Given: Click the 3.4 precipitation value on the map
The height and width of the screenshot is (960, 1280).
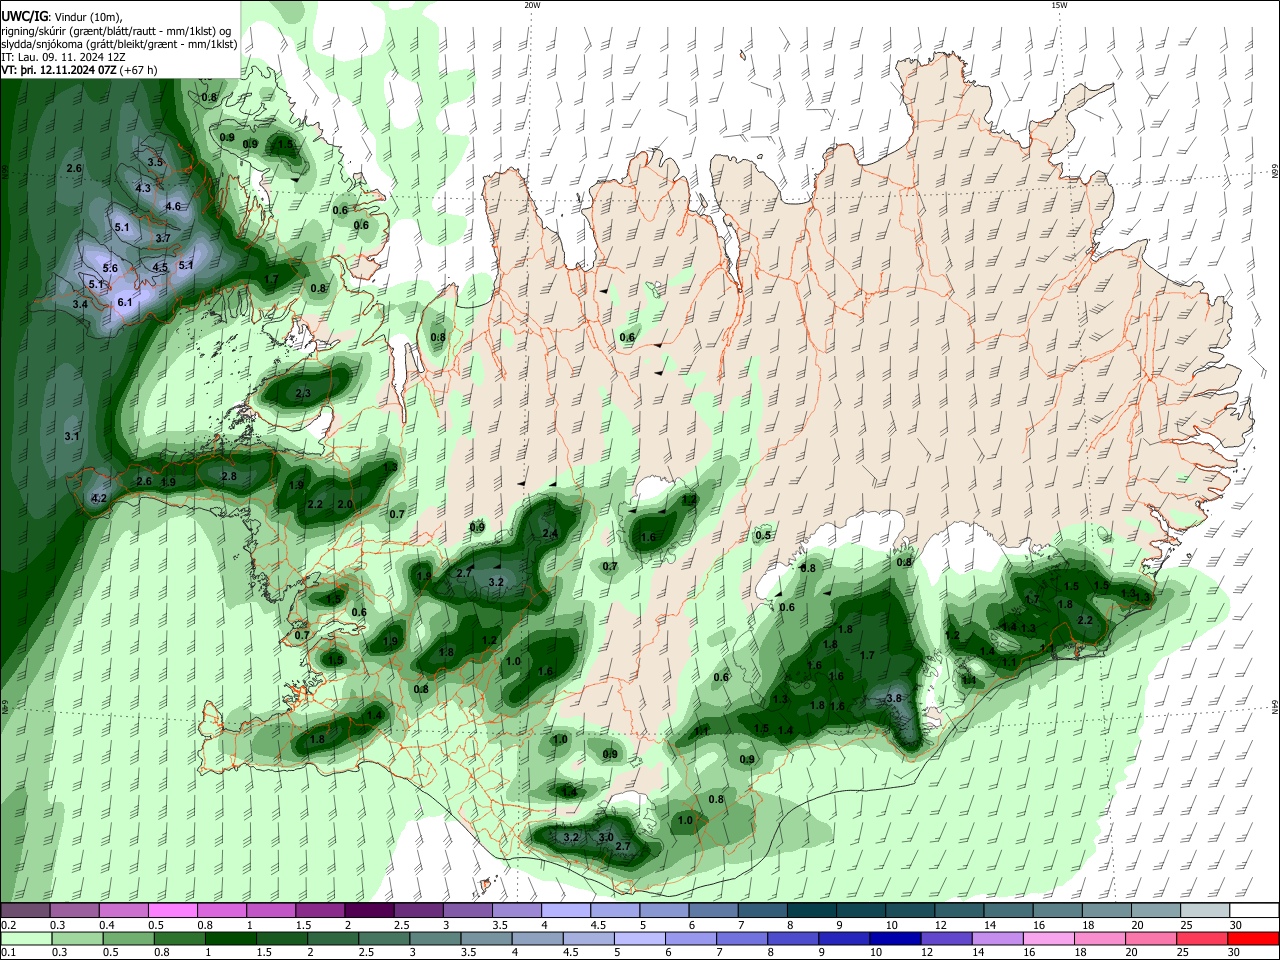Looking at the screenshot, I should (x=81, y=304).
